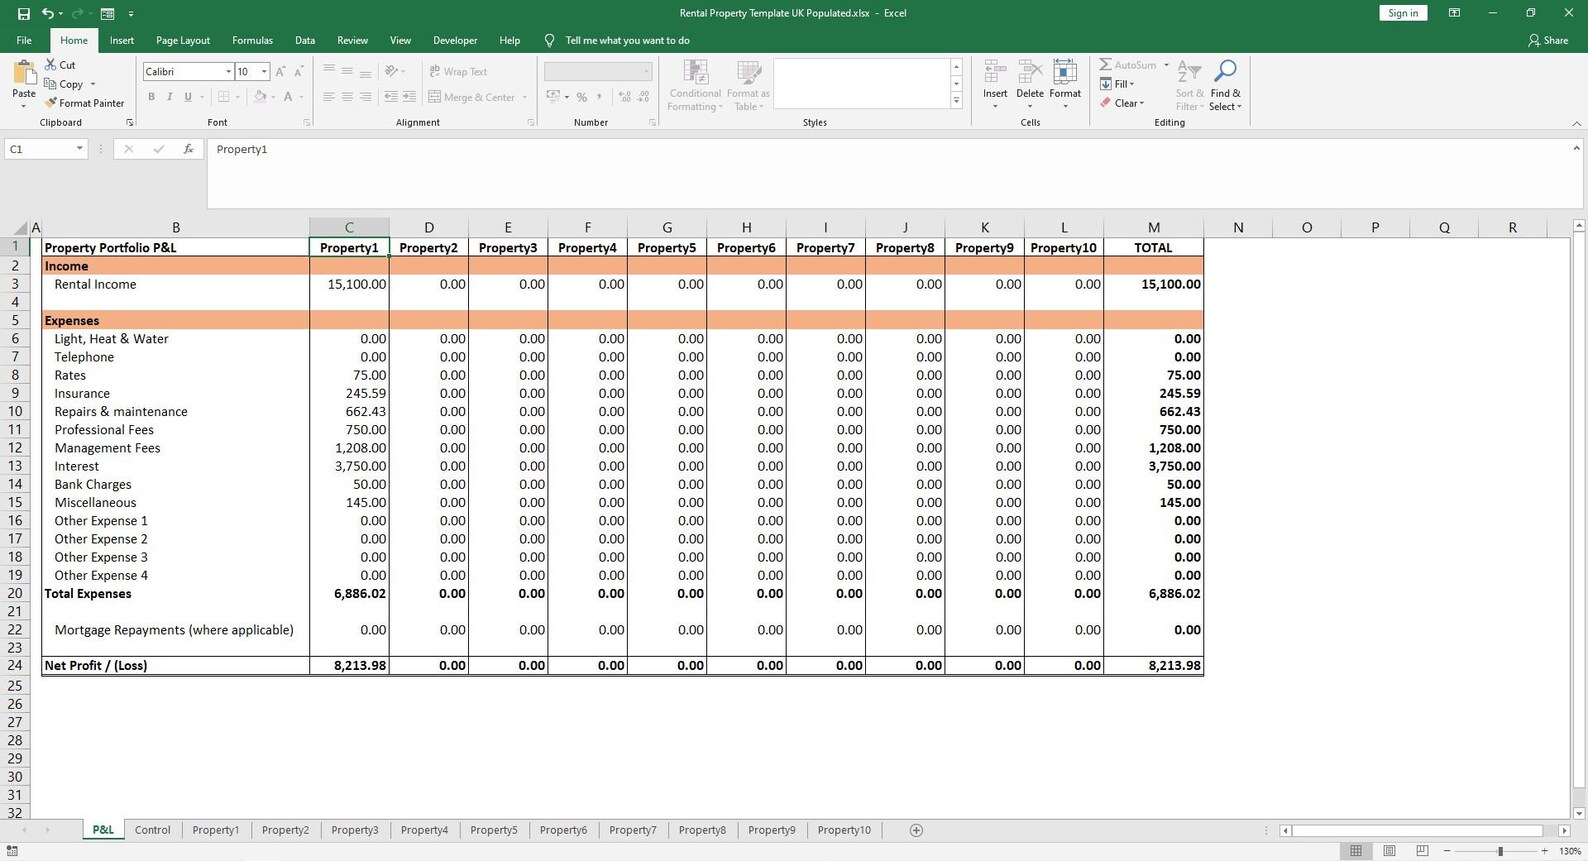Click the Decrease Indent icon
Image resolution: width=1588 pixels, height=861 pixels.
[391, 97]
